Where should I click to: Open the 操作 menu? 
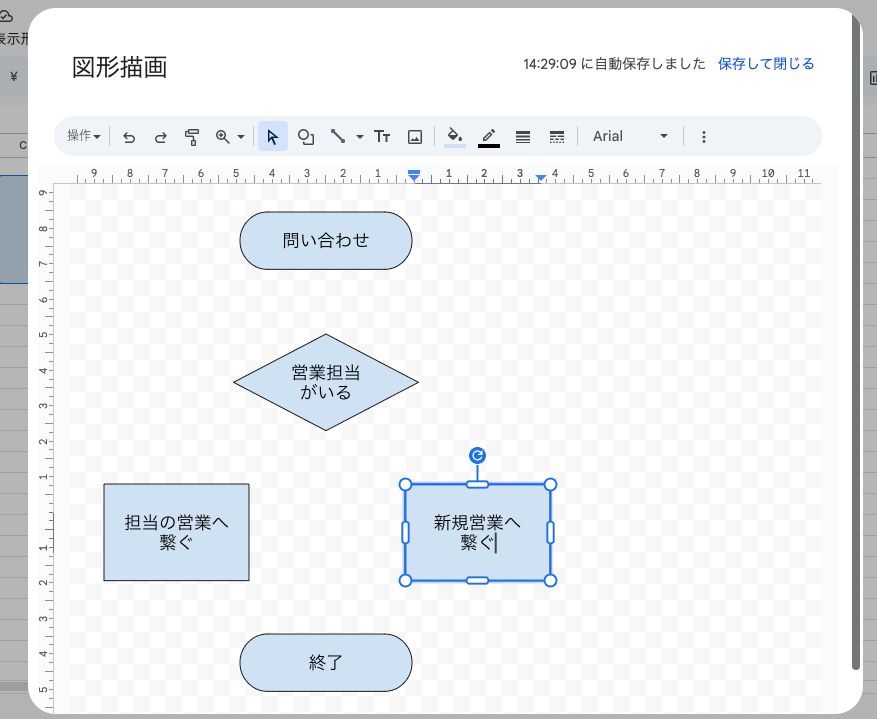[x=82, y=136]
